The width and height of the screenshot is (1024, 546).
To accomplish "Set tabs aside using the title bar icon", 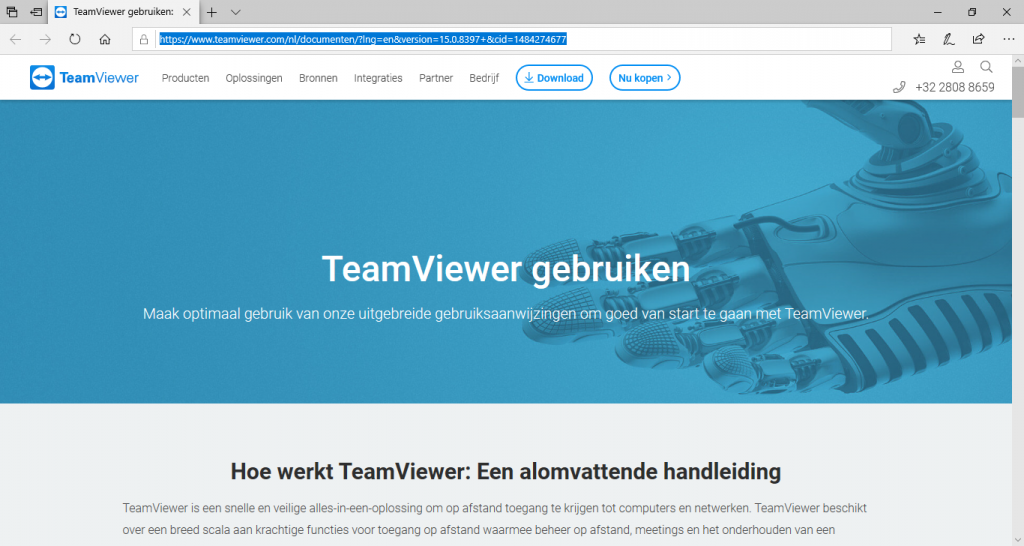I will point(36,12).
